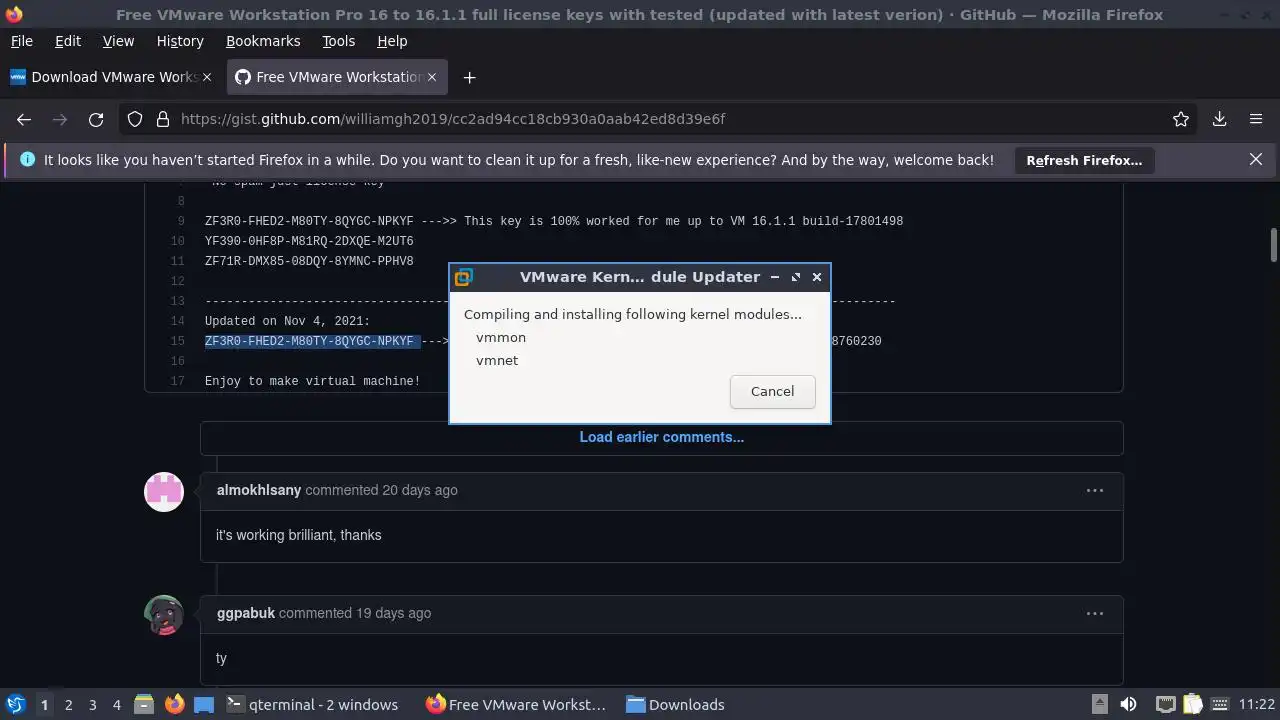Click the network status tray icon

click(1165, 704)
